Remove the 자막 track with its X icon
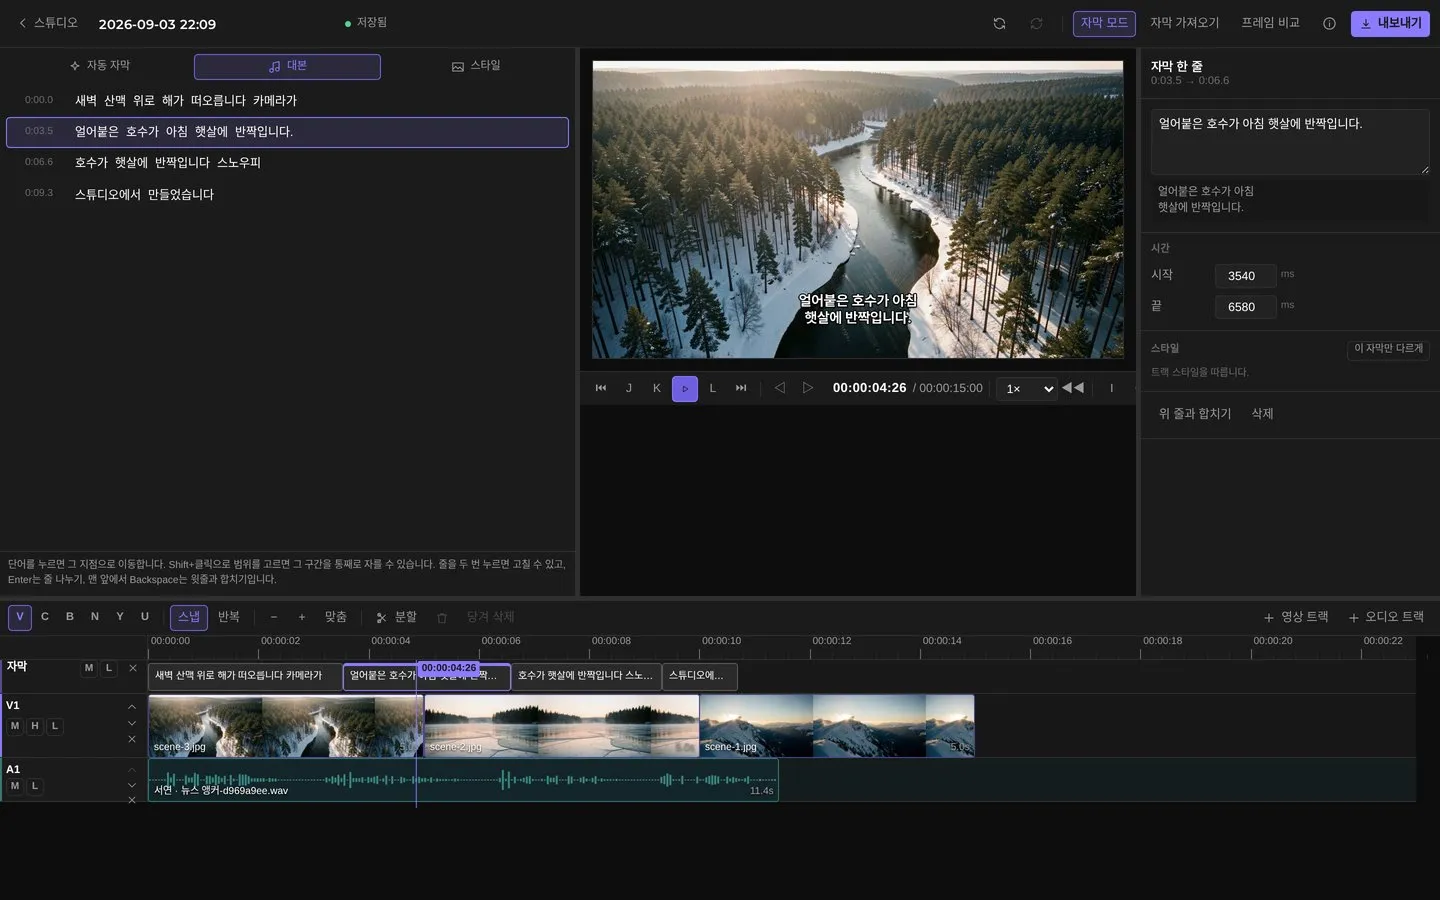Screen dimensions: 1440x900 coord(133,668)
